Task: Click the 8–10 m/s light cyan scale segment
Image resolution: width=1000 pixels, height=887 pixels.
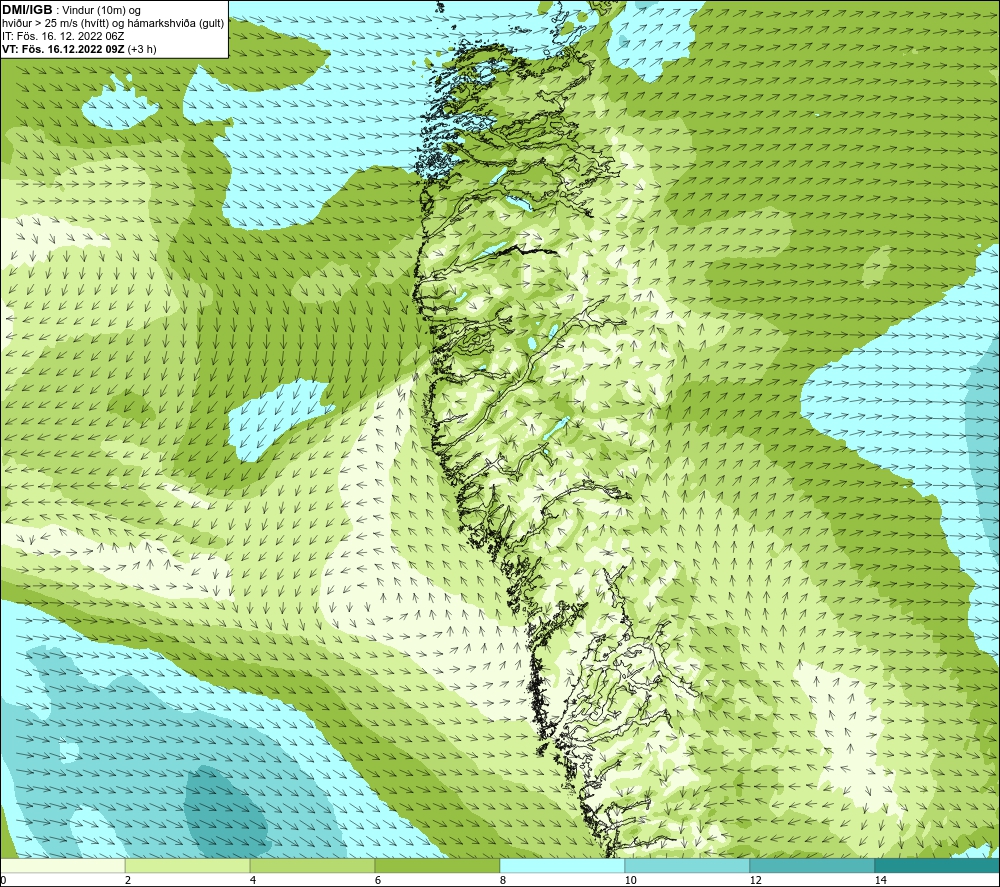Action: [x=562, y=866]
